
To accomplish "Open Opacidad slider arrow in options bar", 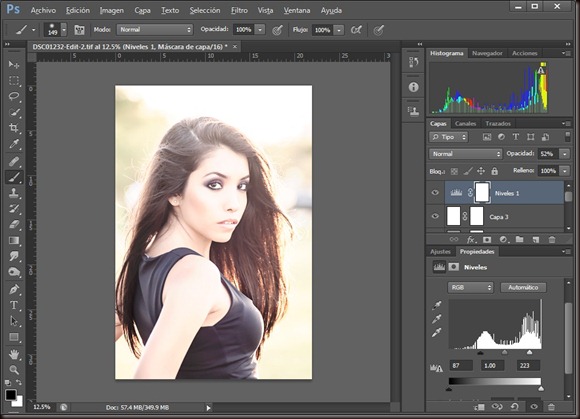I will pos(260,30).
